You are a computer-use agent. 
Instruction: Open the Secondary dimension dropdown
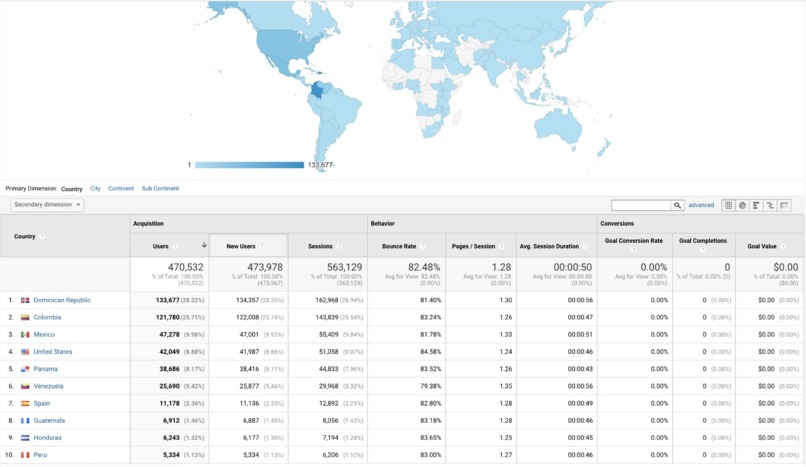pos(47,204)
